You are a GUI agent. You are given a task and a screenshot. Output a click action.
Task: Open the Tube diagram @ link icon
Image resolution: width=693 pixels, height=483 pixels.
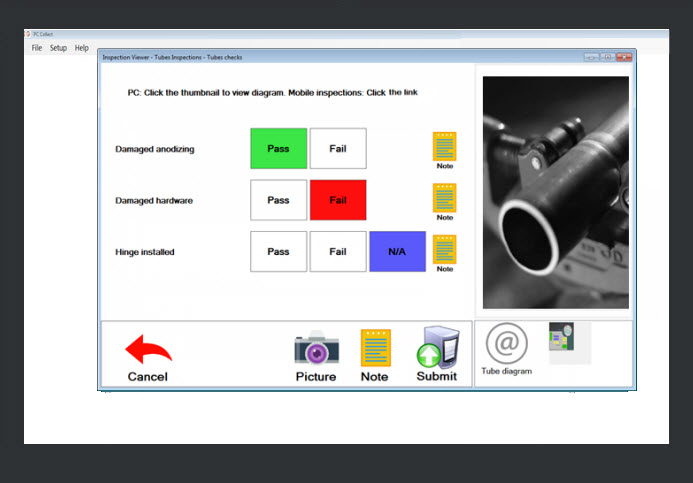506,344
